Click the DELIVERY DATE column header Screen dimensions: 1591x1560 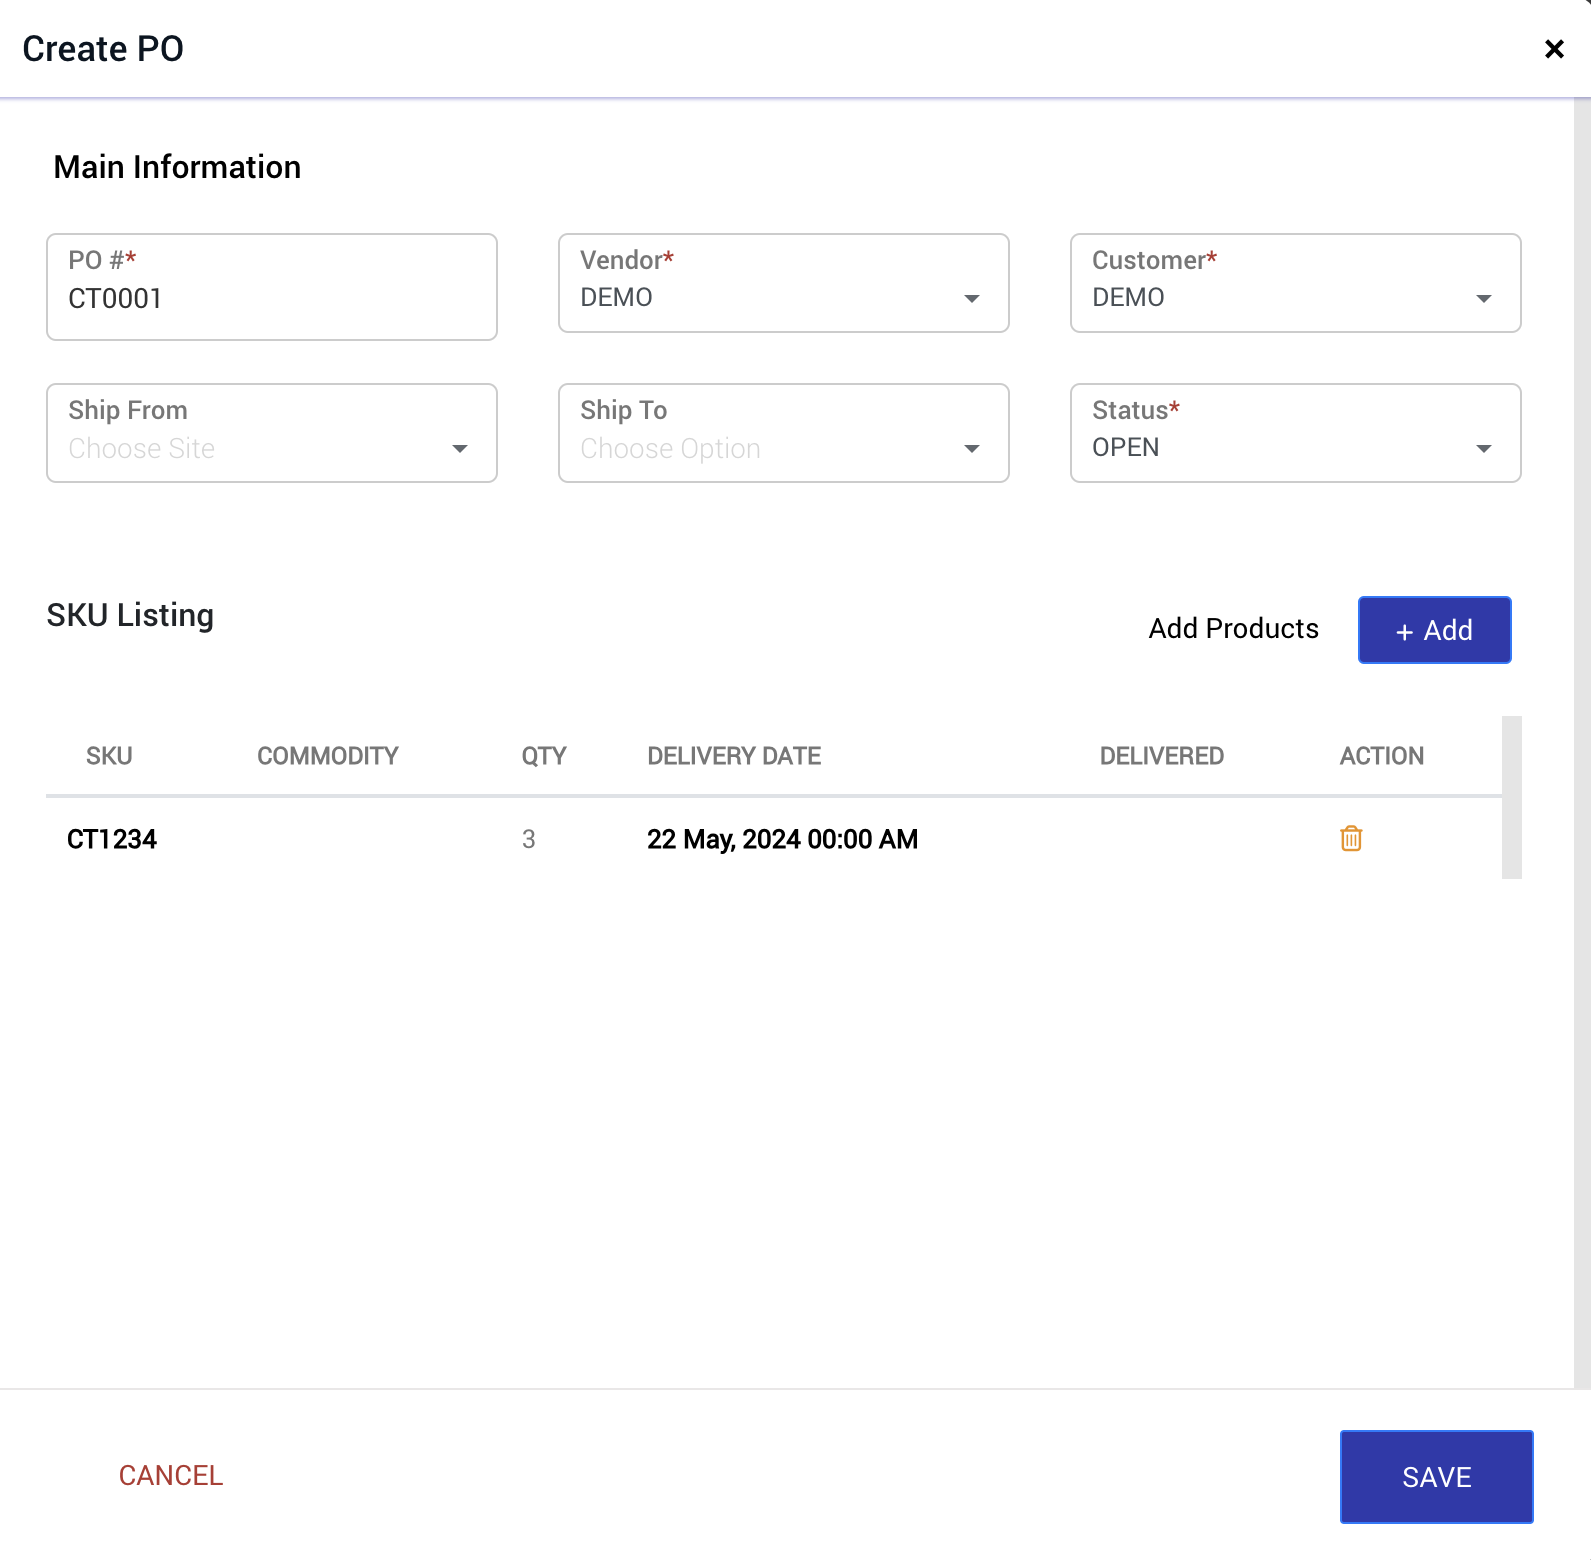(x=734, y=756)
